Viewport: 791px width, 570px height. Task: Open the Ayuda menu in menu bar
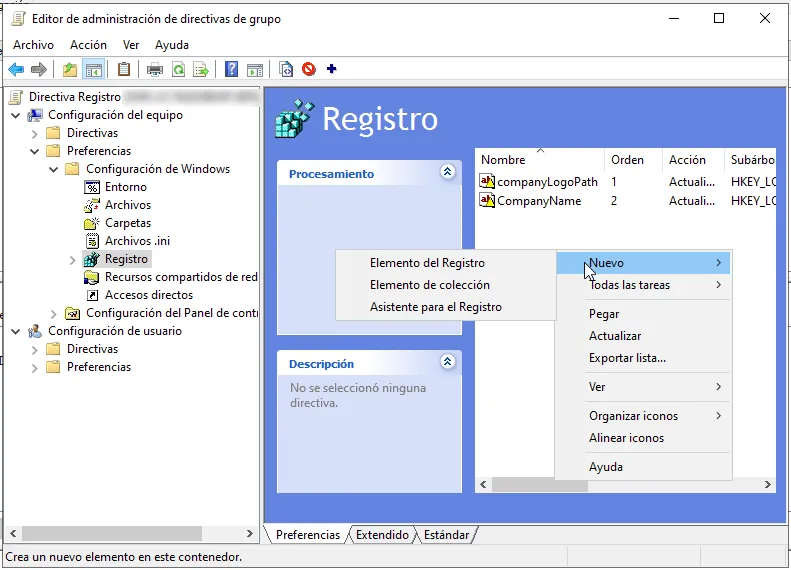tap(172, 45)
